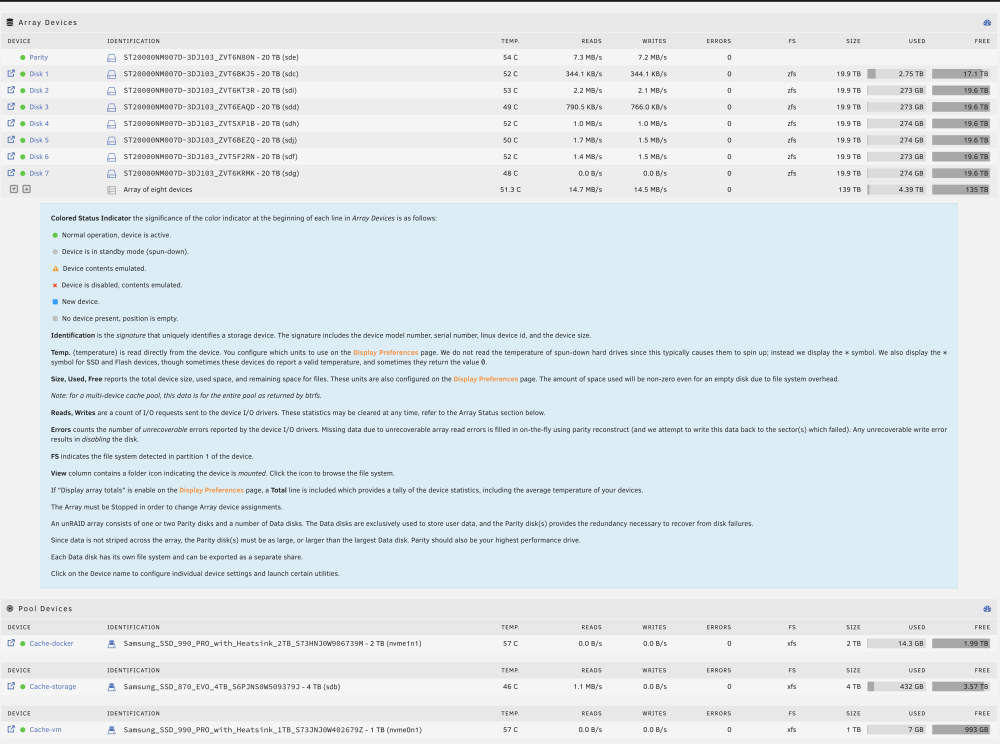
Task: Select the average temperature 51.3 C
Action: [510, 189]
